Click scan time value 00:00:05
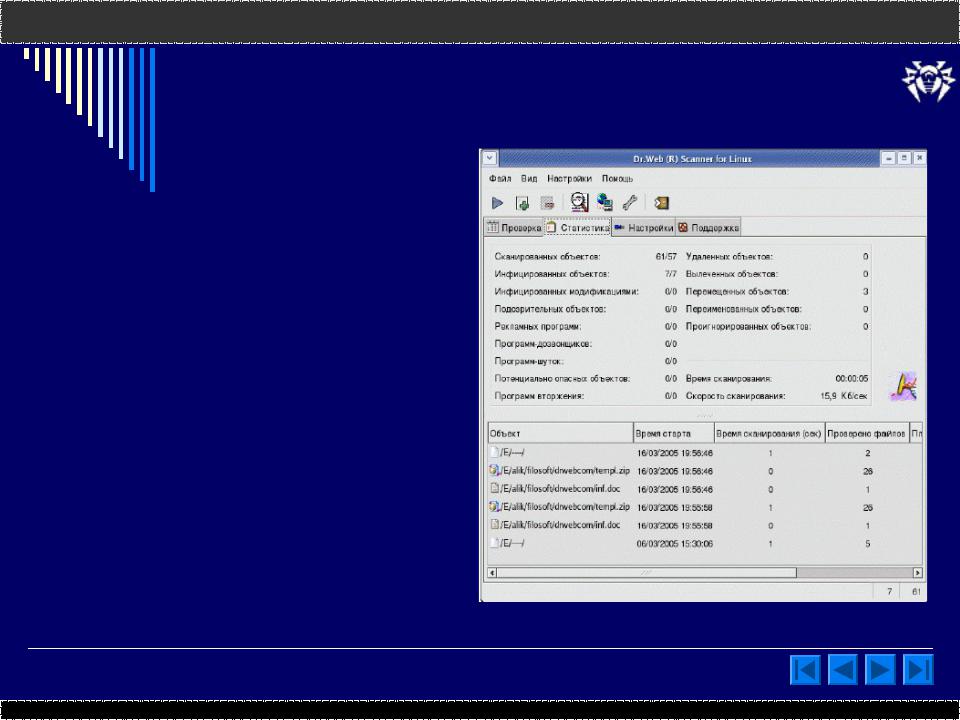 pyautogui.click(x=852, y=379)
